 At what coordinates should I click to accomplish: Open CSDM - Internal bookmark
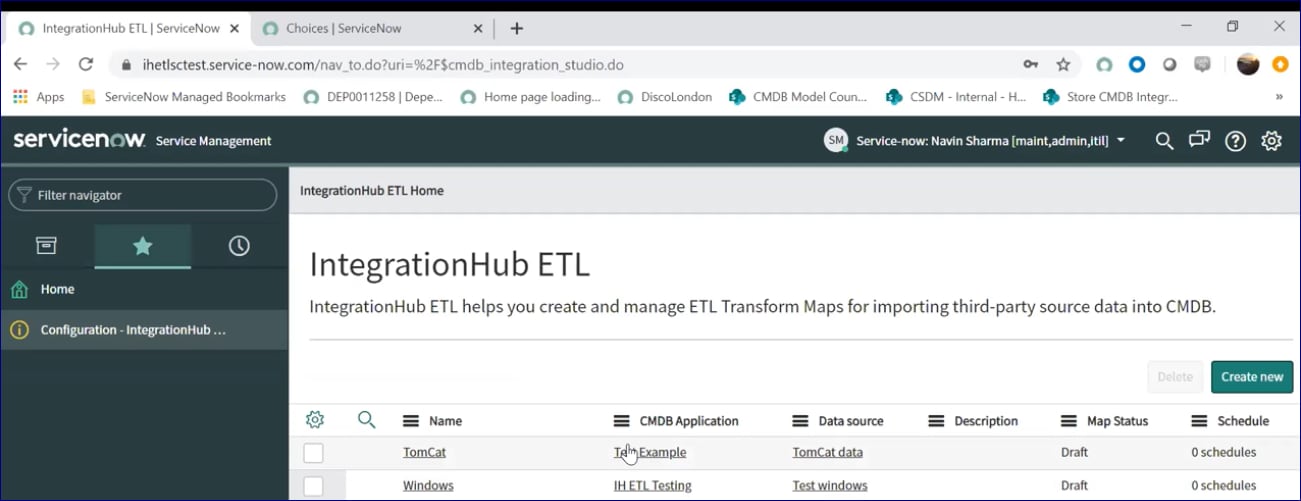point(956,97)
